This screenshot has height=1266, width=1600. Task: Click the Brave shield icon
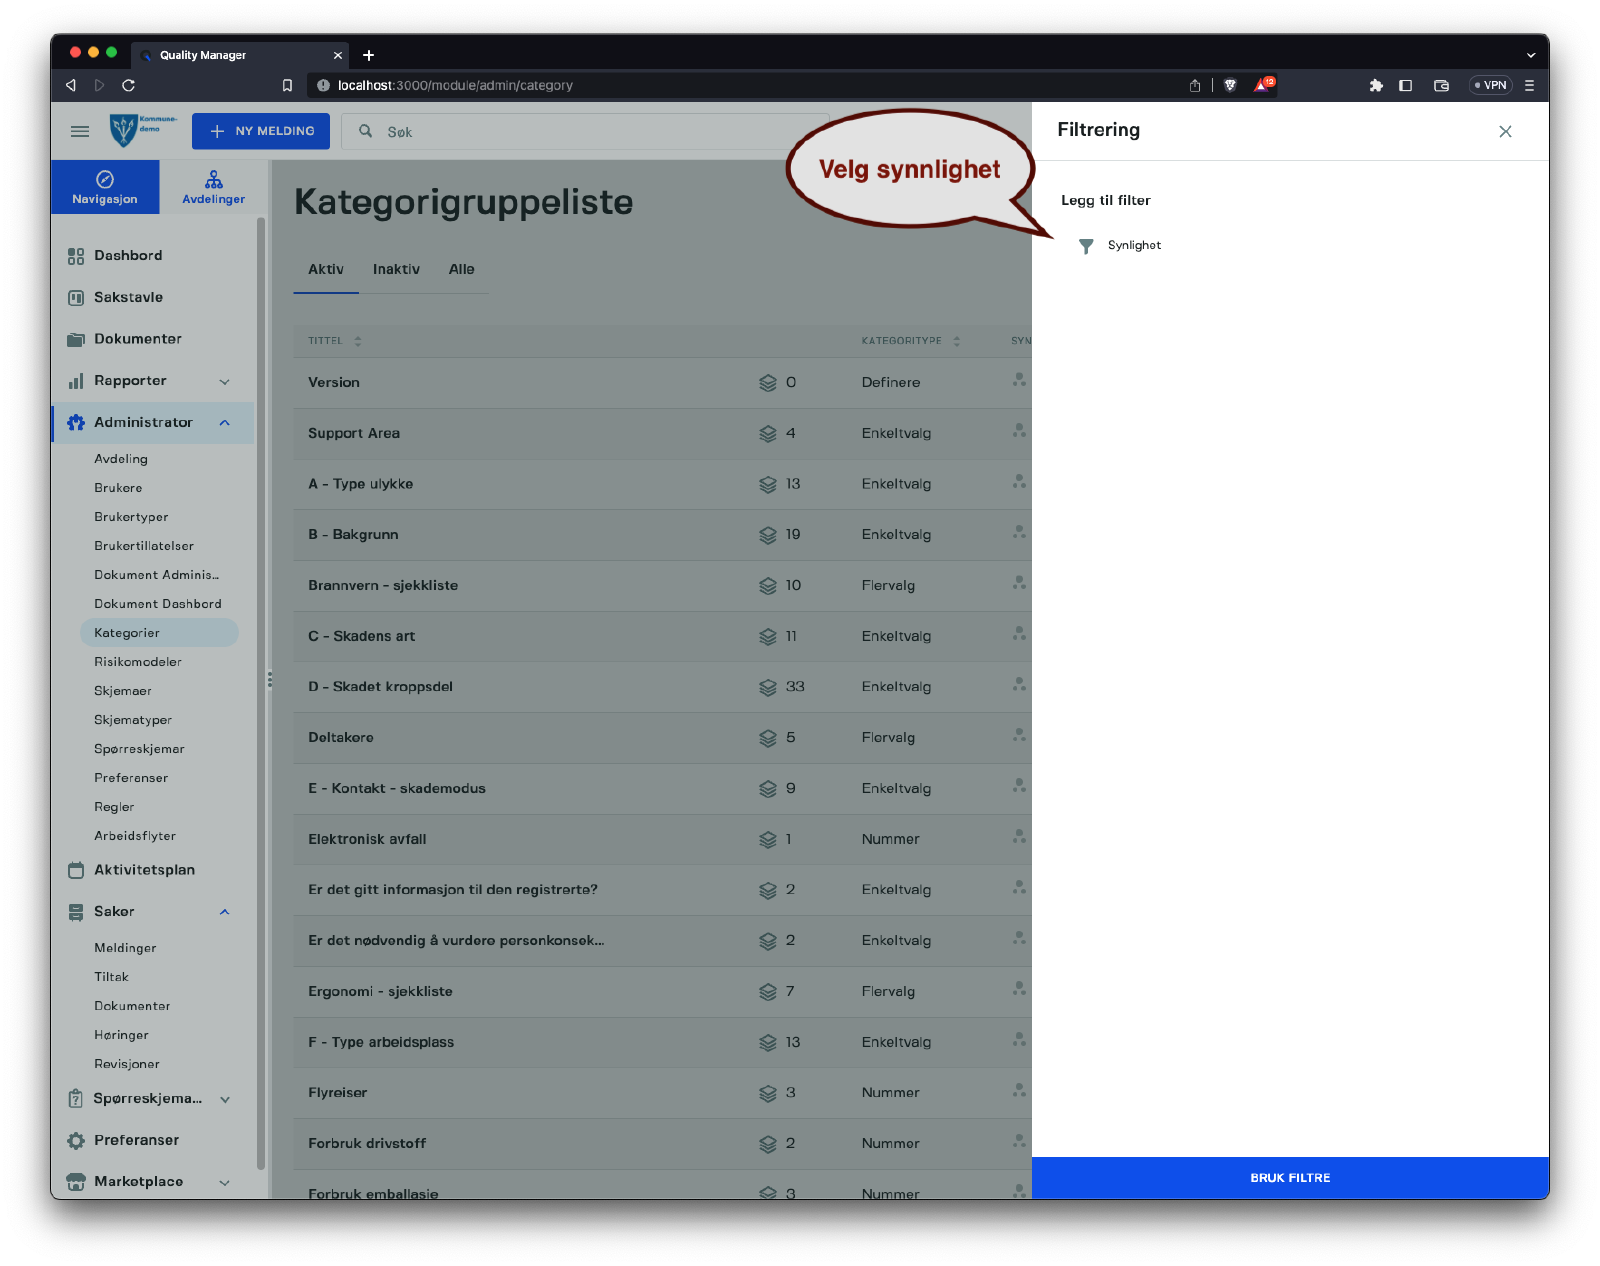tap(1230, 86)
